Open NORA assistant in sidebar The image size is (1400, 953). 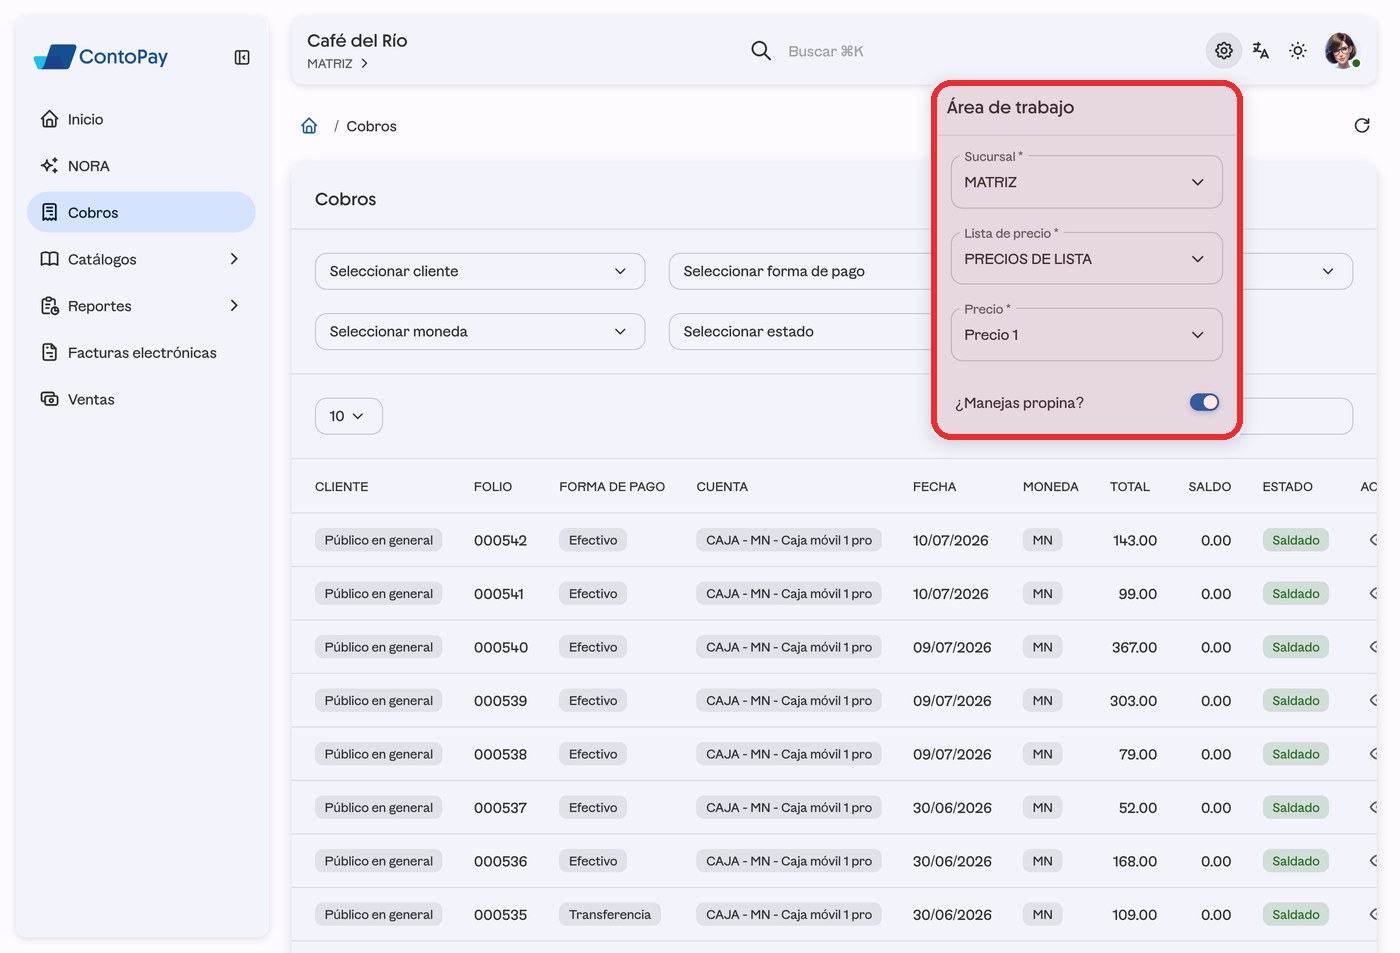point(142,166)
